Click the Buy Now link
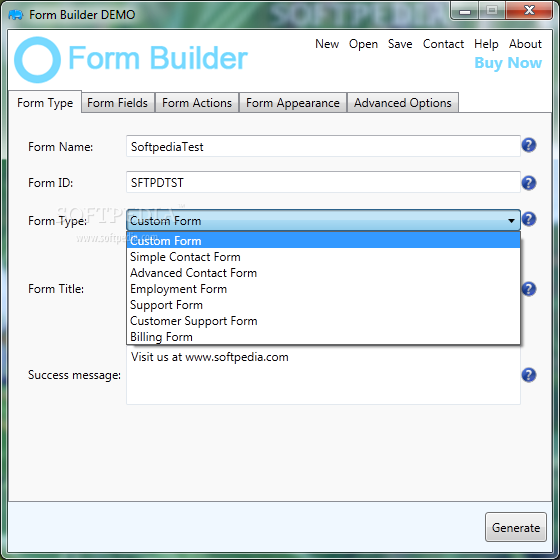Viewport: 560px width, 560px height. coord(508,63)
